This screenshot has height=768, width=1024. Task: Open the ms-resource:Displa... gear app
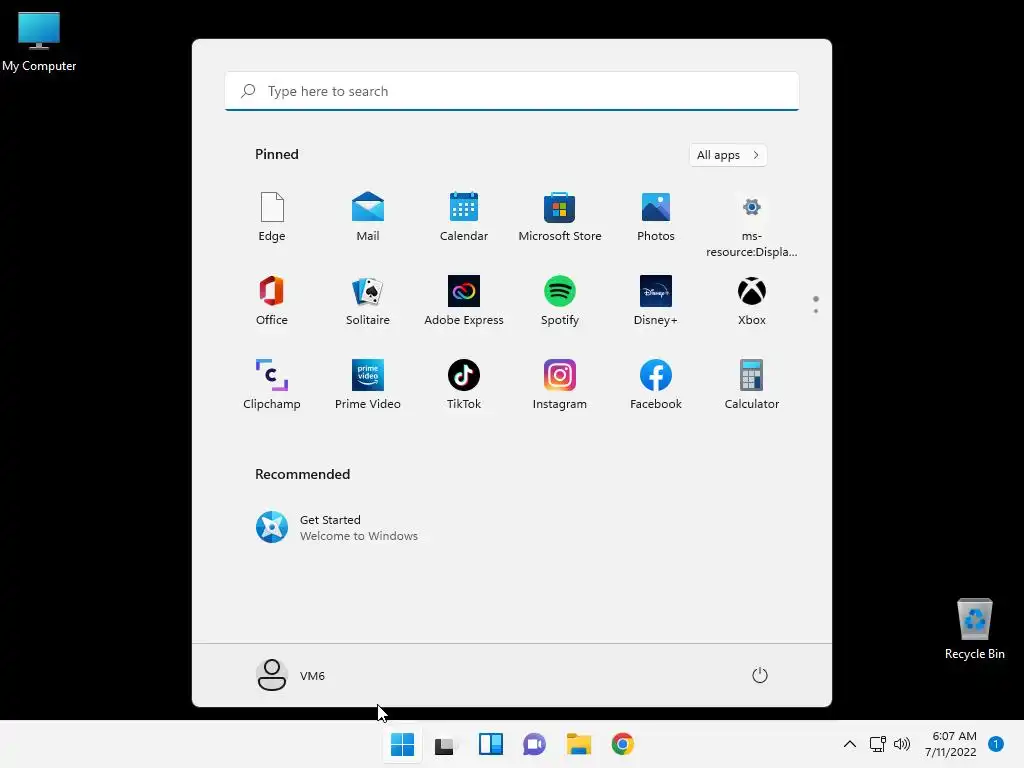[752, 225]
